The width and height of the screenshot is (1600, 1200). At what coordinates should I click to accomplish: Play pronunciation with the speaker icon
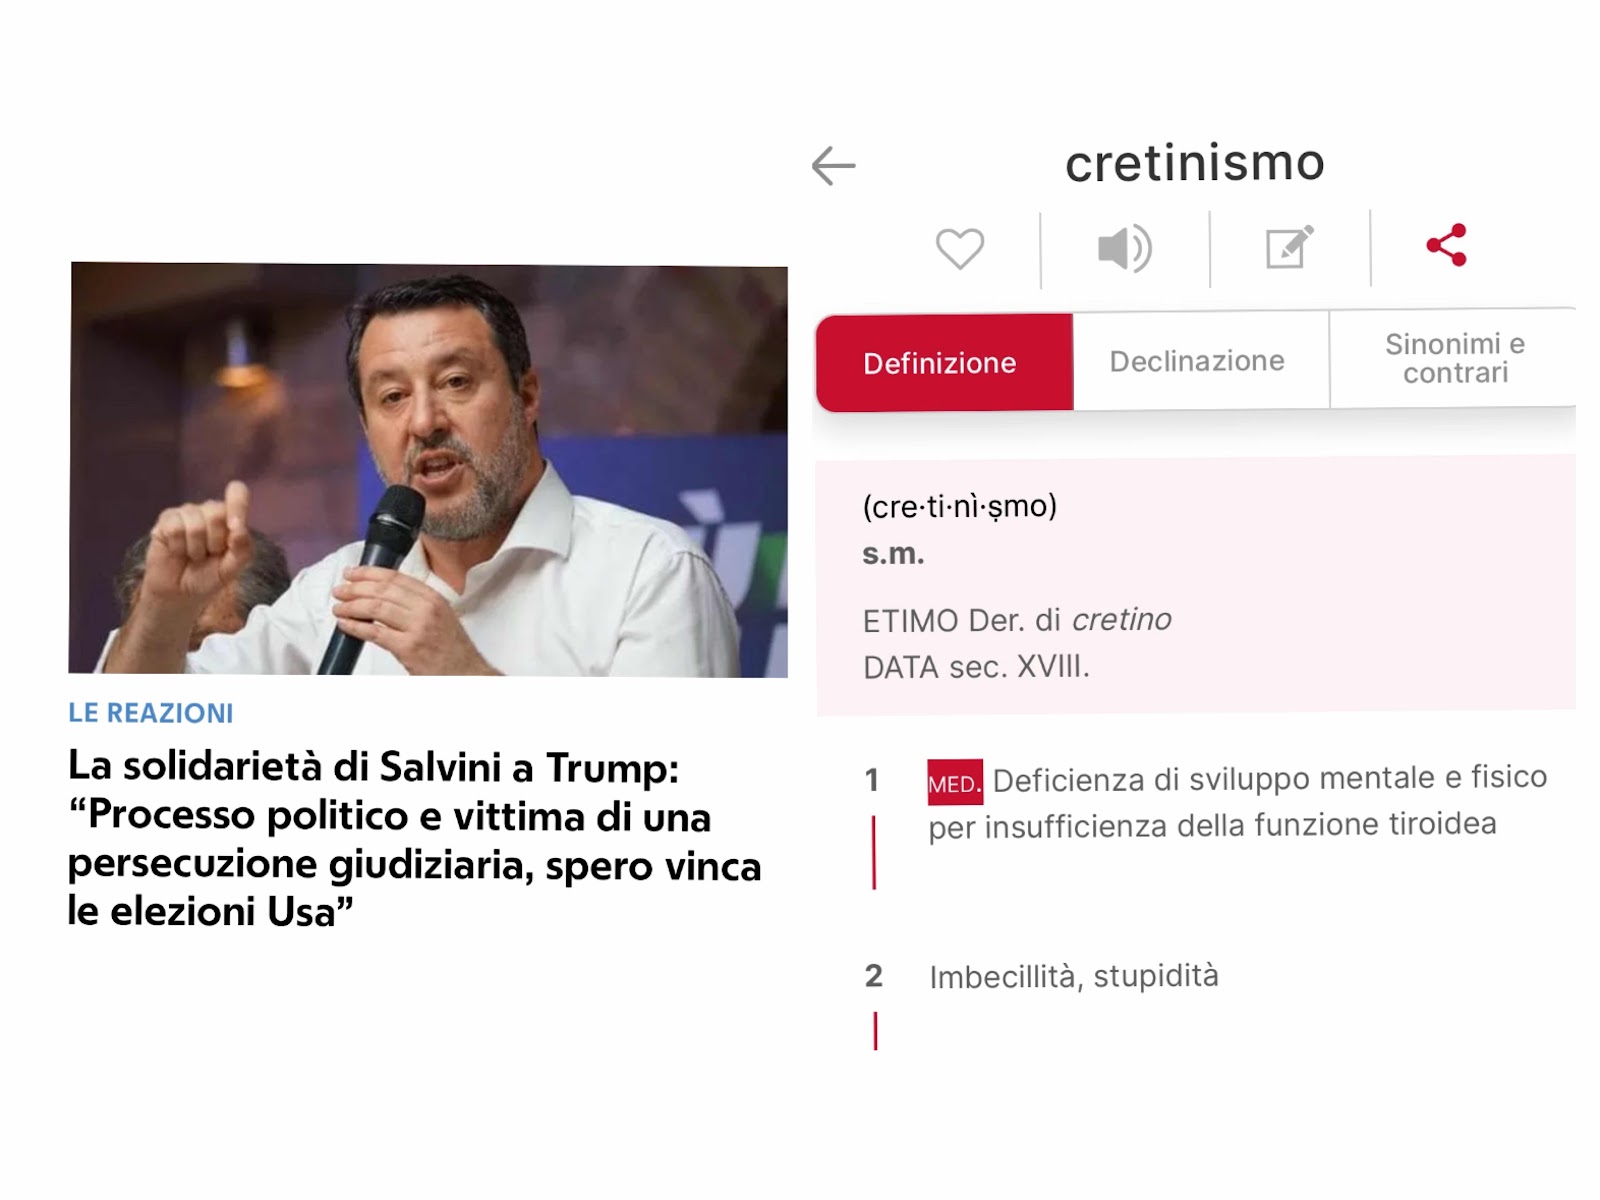1125,248
